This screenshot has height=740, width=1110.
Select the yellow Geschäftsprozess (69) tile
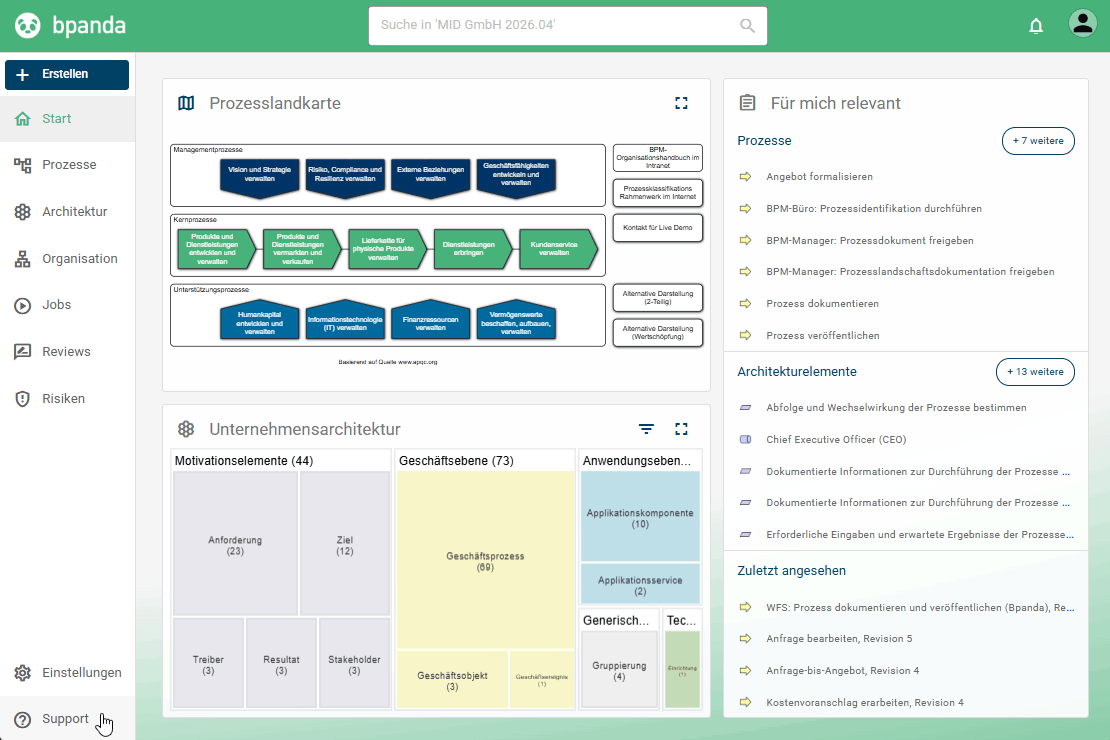[x=486, y=560]
